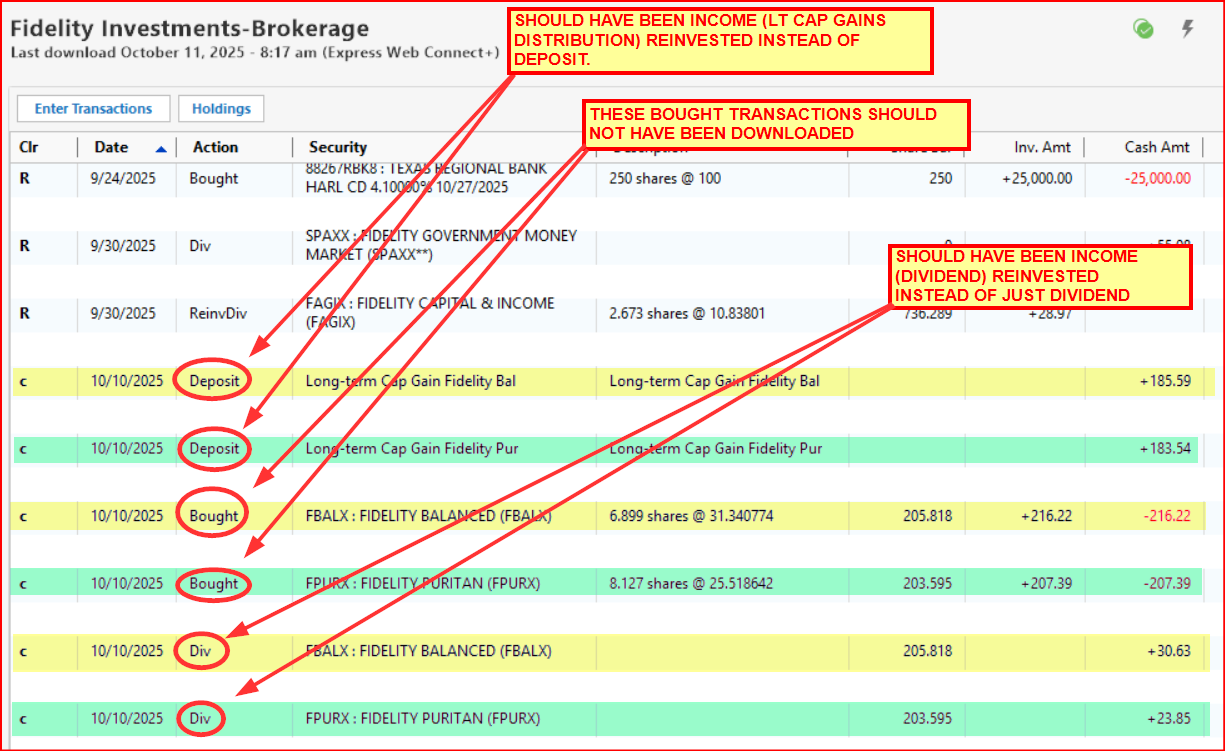Click the Action column header

(215, 147)
